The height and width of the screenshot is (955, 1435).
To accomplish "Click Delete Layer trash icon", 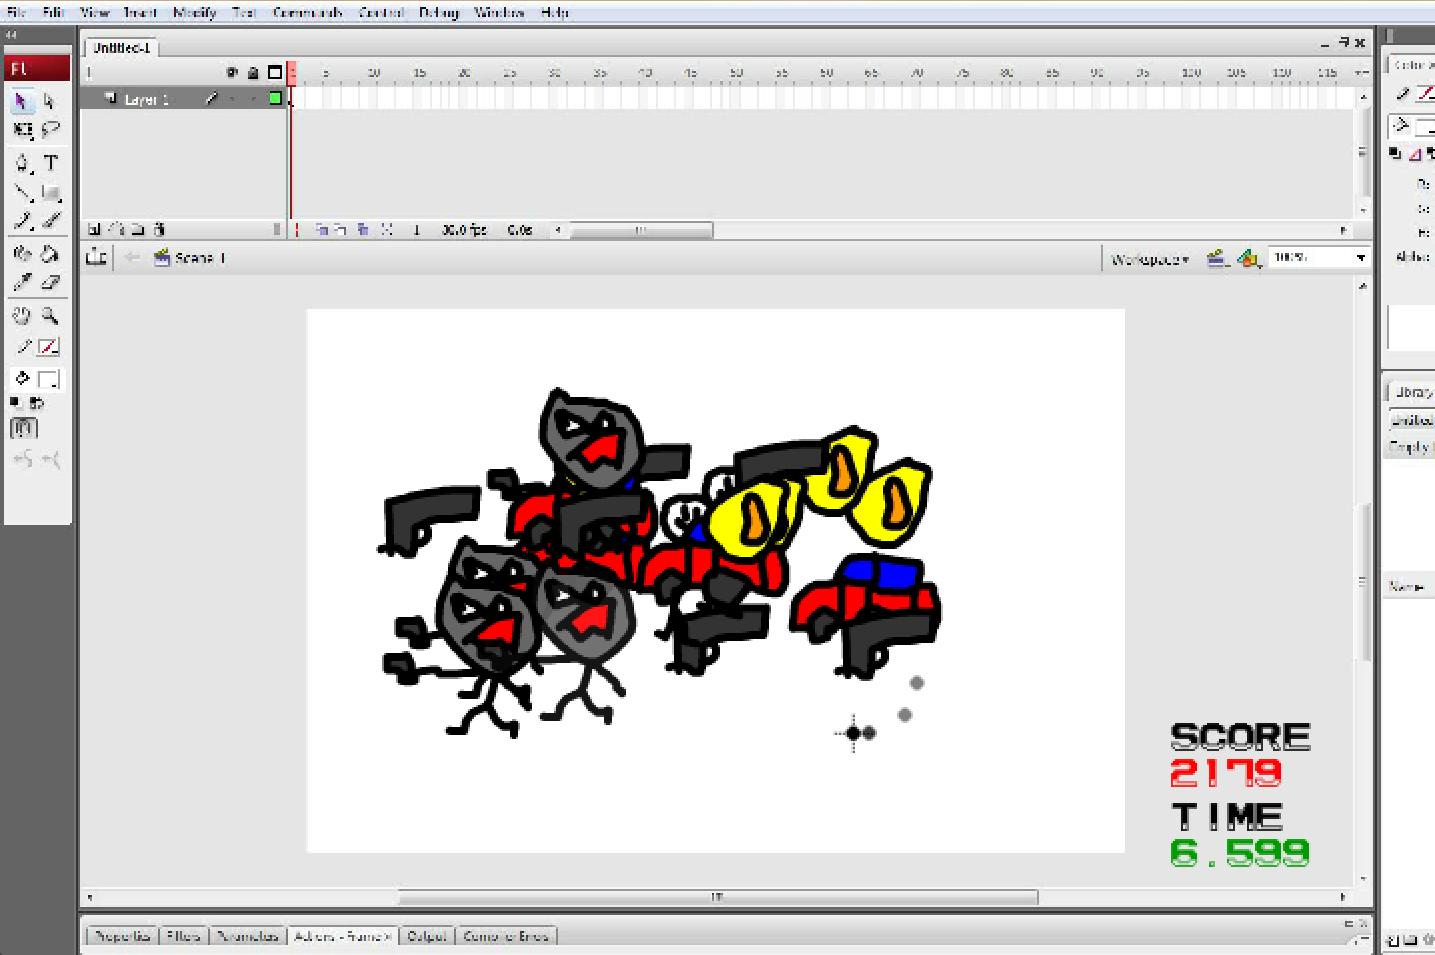I will pyautogui.click(x=160, y=230).
